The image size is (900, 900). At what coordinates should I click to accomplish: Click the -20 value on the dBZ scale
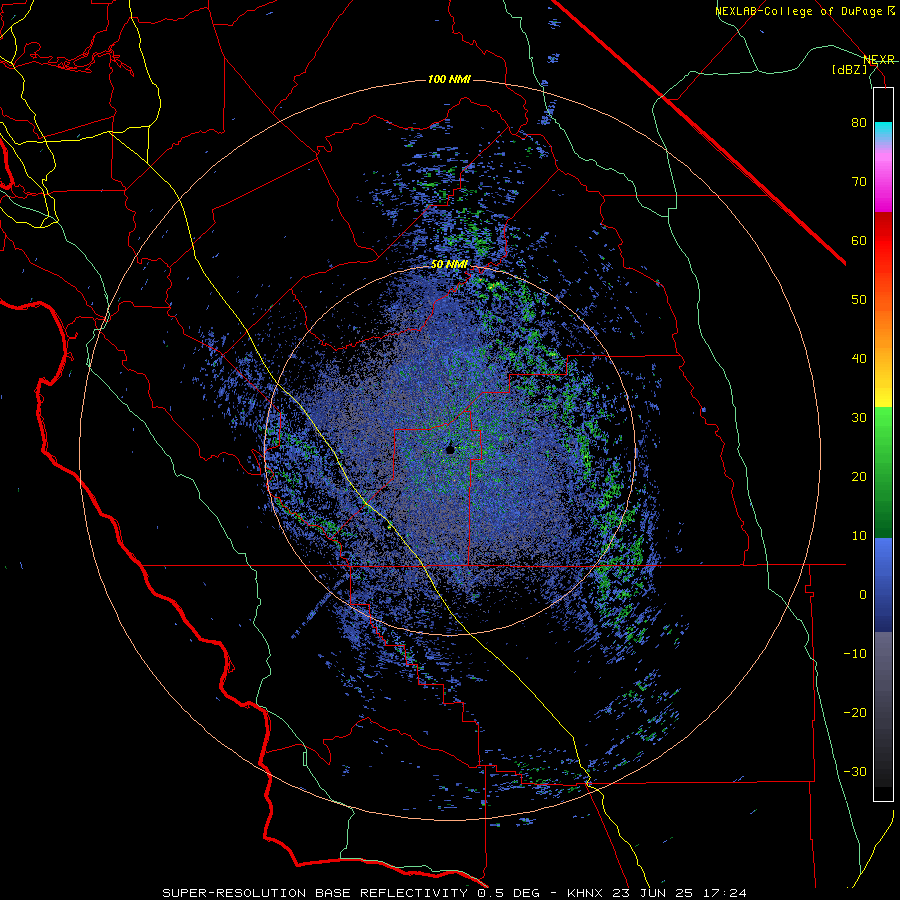(855, 712)
